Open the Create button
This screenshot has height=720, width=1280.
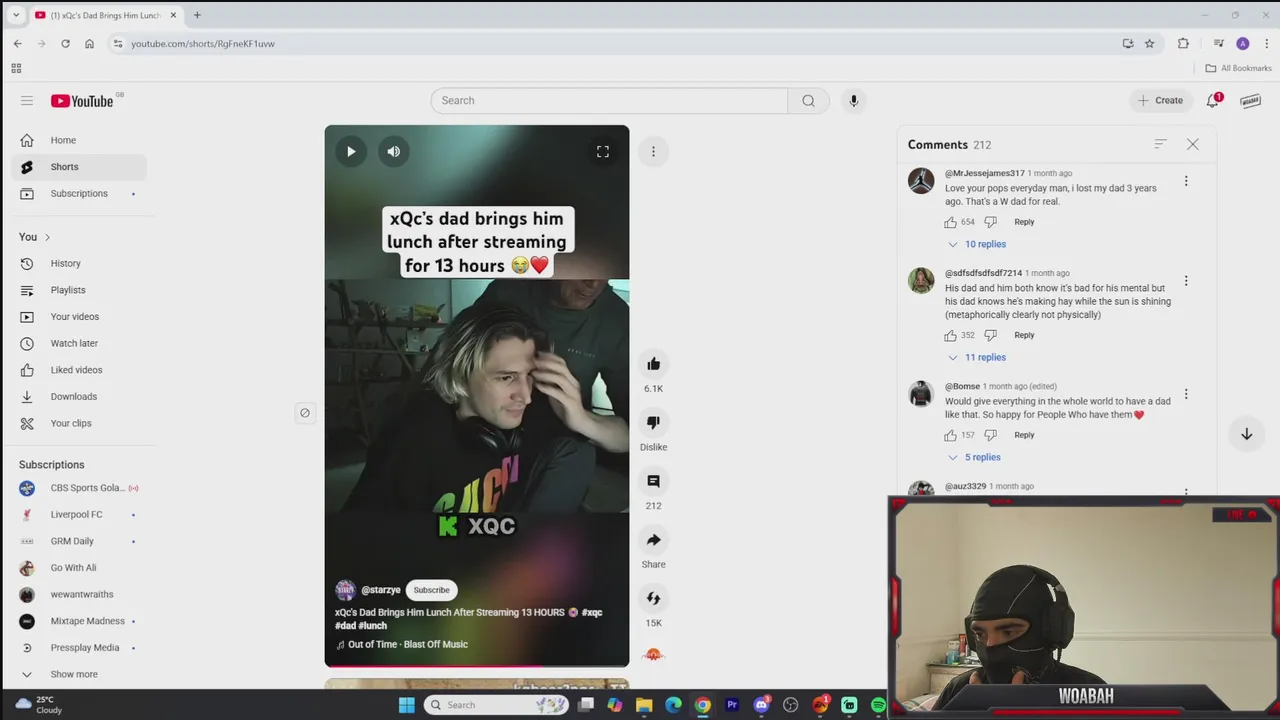click(1160, 100)
